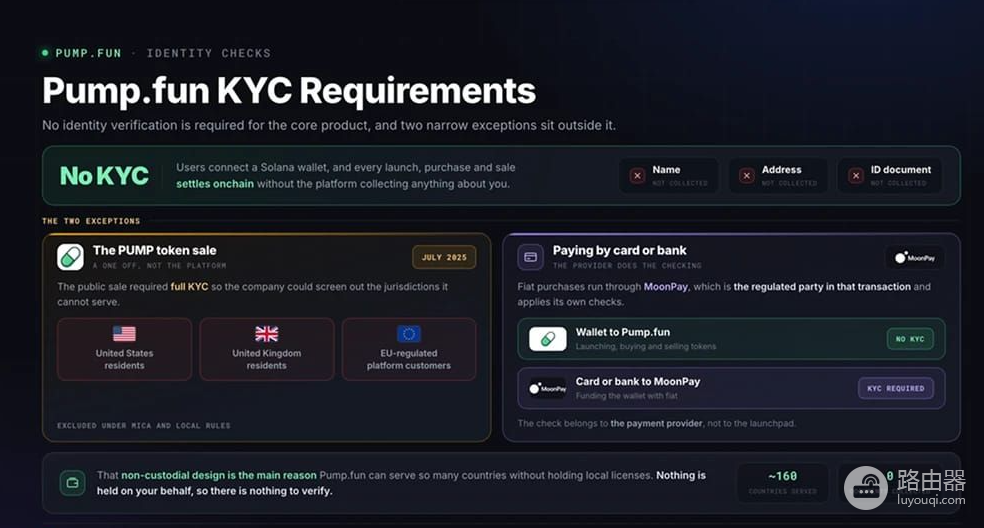Click the United Kingdom residents tile
Image resolution: width=984 pixels, height=528 pixels.
click(x=267, y=349)
